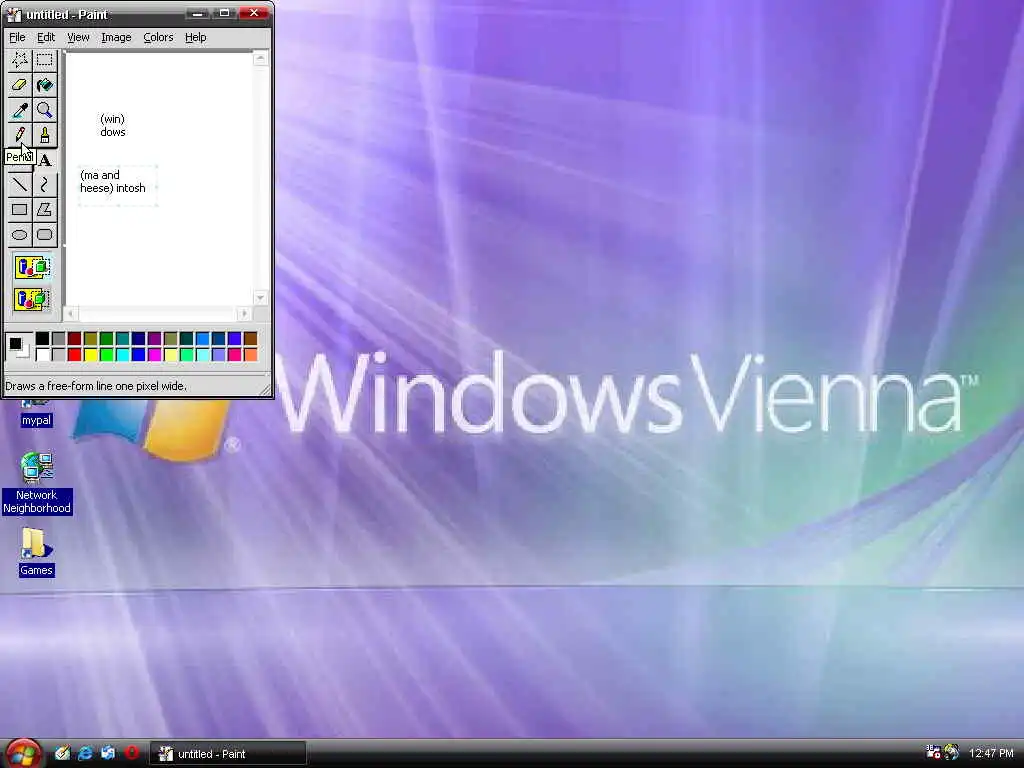Image resolution: width=1024 pixels, height=768 pixels.
Task: Select the mypal desktop shortcut
Action: pos(36,413)
